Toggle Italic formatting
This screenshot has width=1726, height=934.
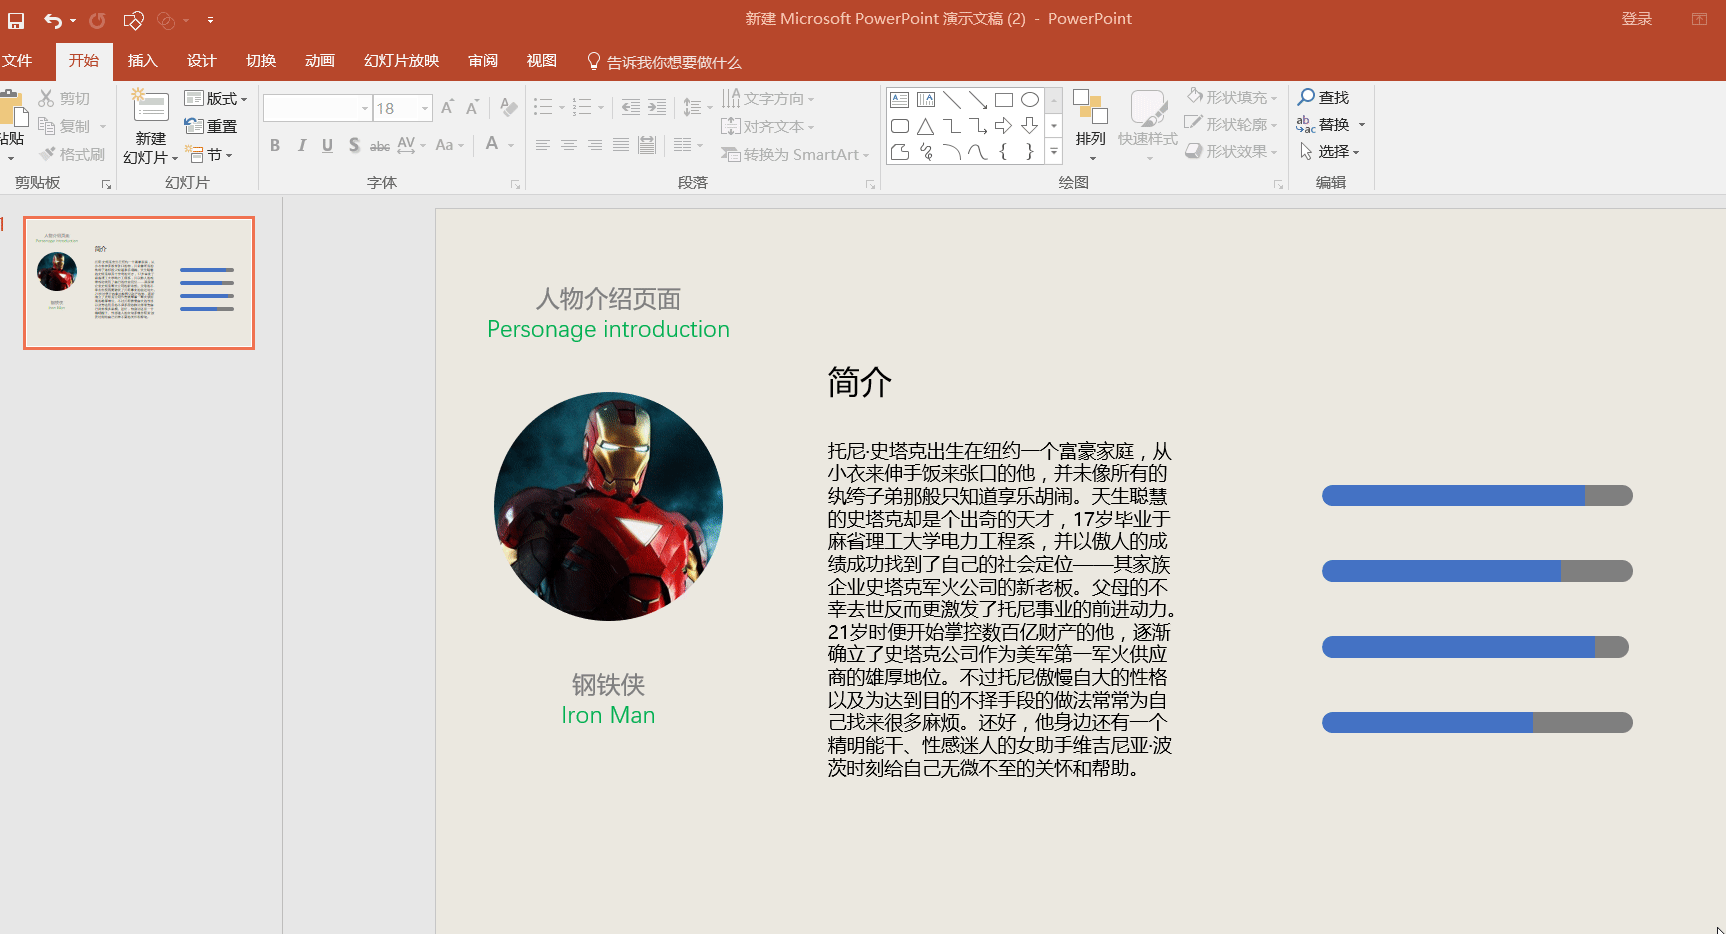pos(301,145)
